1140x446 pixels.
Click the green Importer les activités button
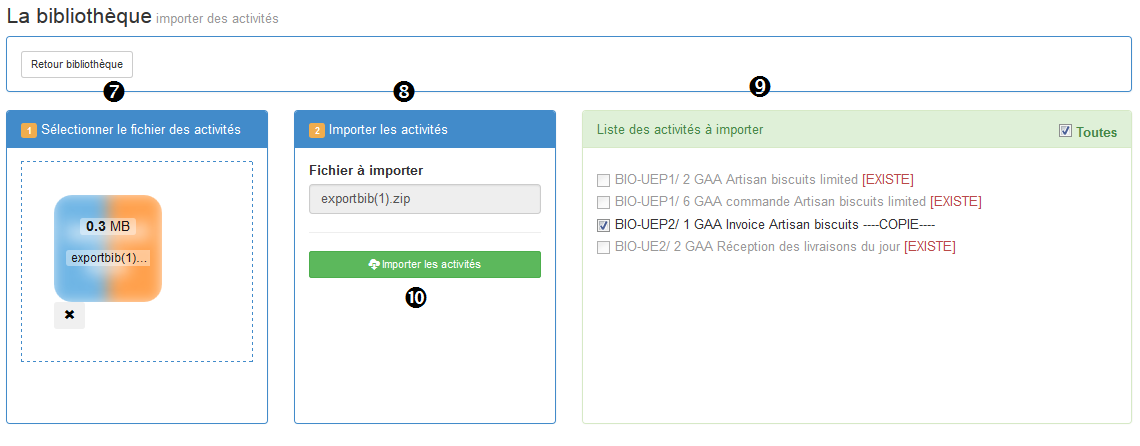pos(425,265)
